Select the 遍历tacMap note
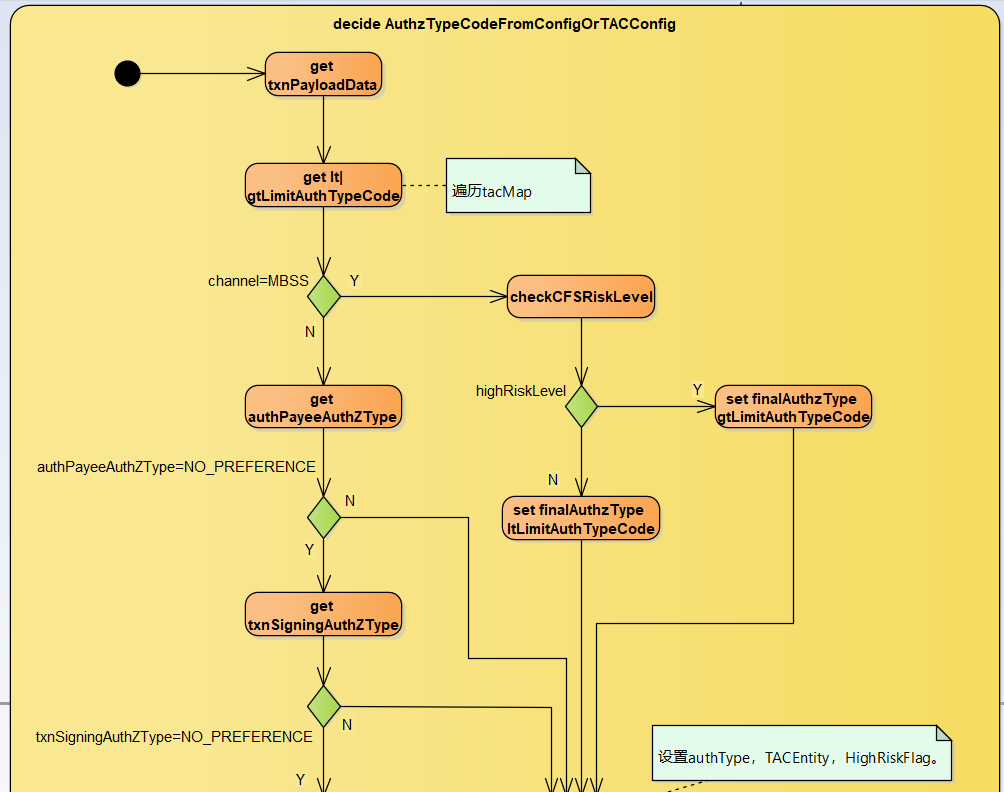1004x792 pixels. [518, 186]
